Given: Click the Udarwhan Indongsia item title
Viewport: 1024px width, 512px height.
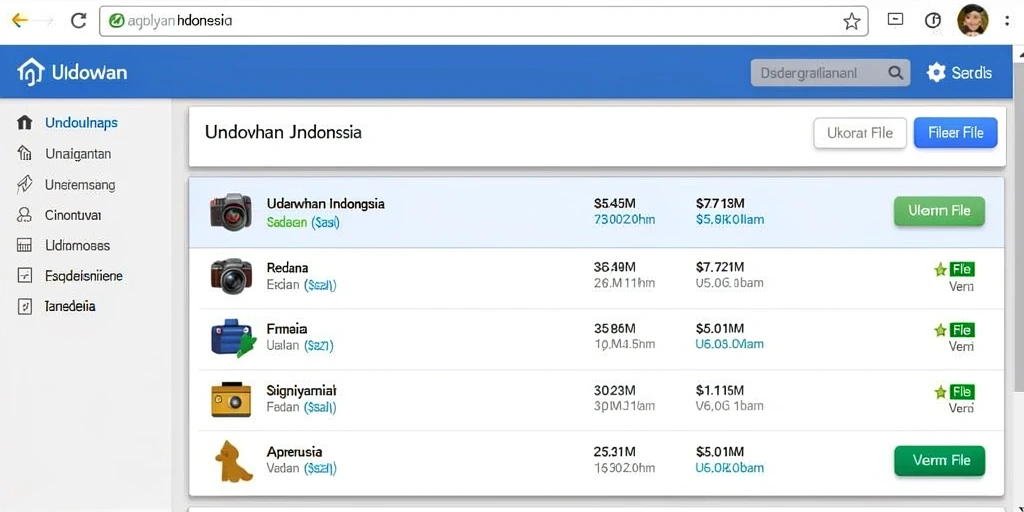Looking at the screenshot, I should click(x=325, y=203).
